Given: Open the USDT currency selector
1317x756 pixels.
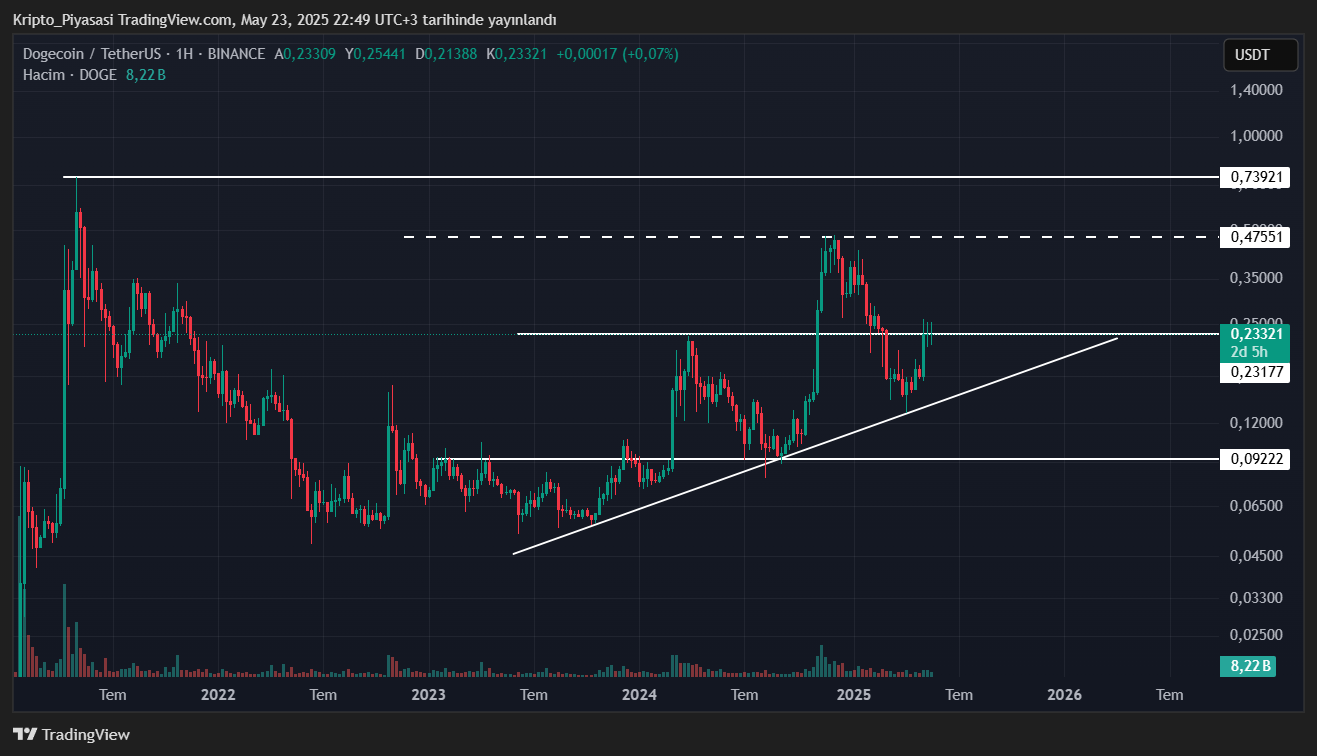Looking at the screenshot, I should (x=1260, y=55).
